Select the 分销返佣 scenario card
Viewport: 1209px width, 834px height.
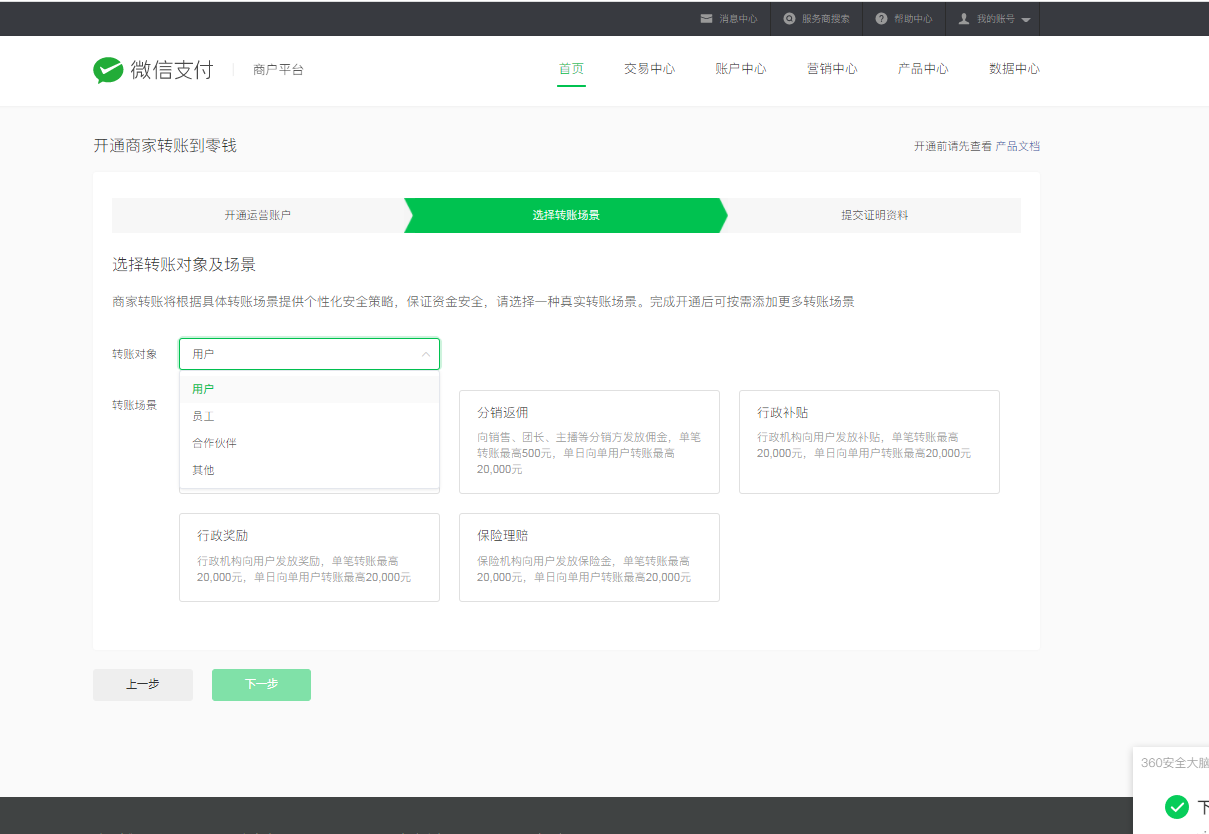click(x=589, y=441)
